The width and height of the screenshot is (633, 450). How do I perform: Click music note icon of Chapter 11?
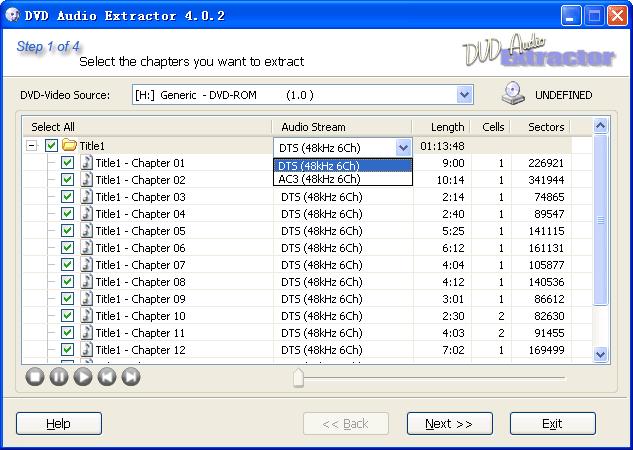coord(86,333)
